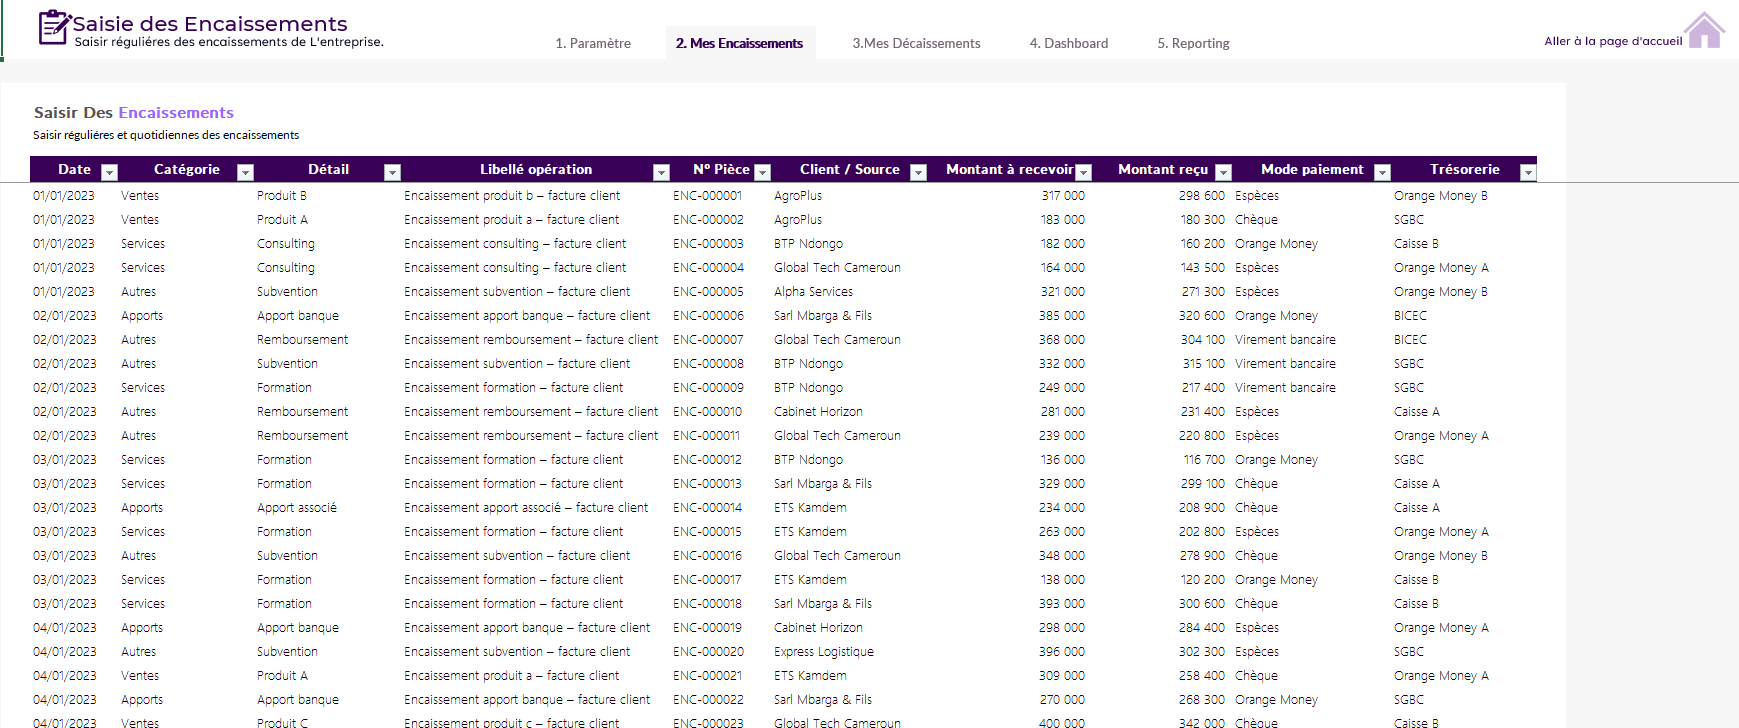1739x728 pixels.
Task: Click 'Remboursement' in ENC-000007 row
Action: tap(303, 340)
